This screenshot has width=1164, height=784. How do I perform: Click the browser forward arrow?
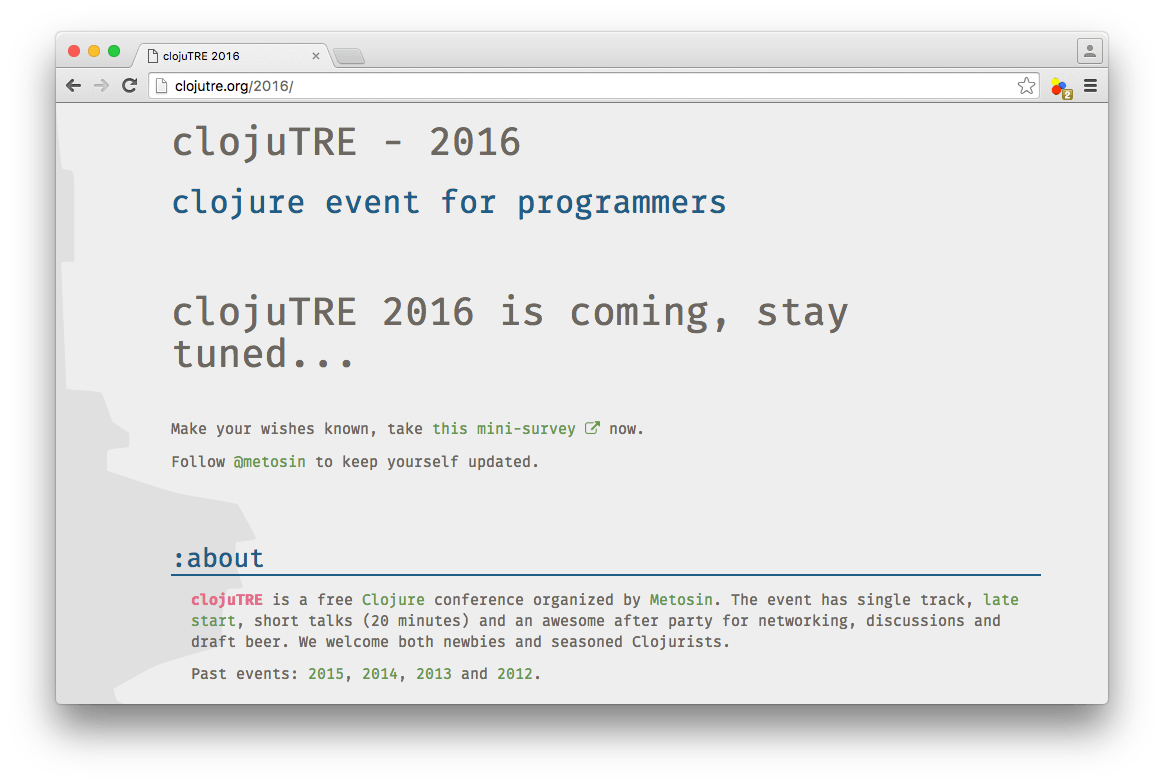(x=101, y=85)
